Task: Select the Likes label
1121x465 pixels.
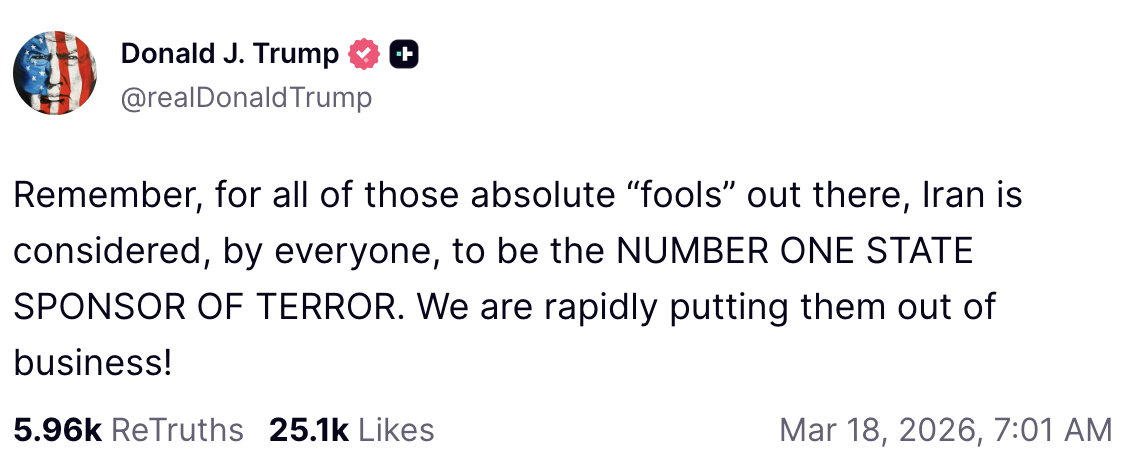Action: 396,430
